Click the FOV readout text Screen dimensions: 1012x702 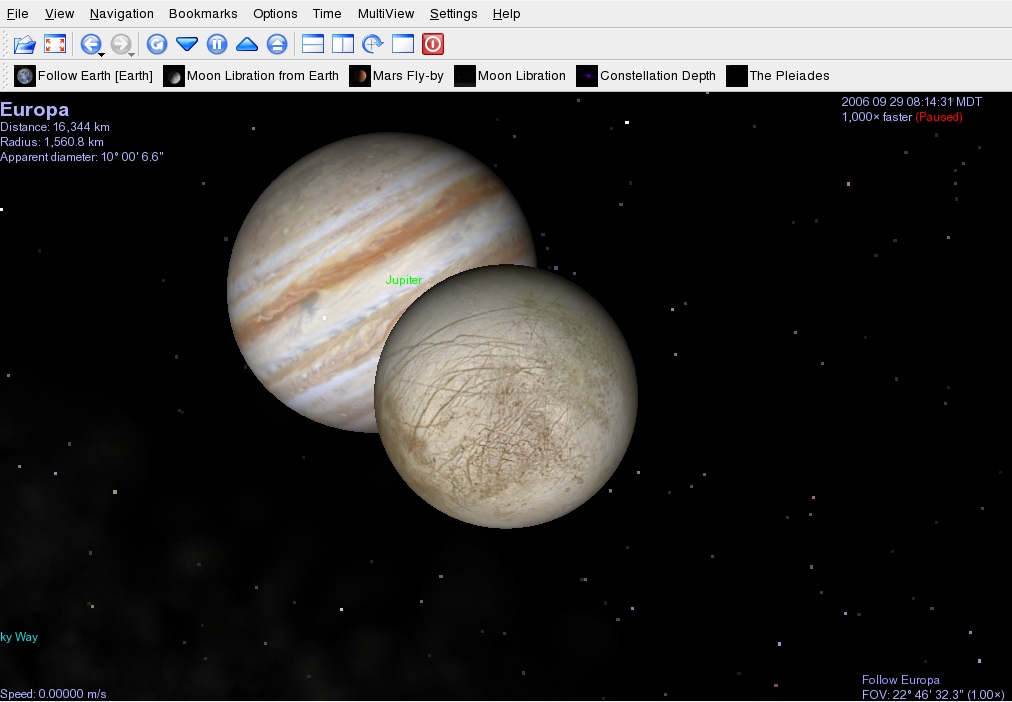coord(933,694)
